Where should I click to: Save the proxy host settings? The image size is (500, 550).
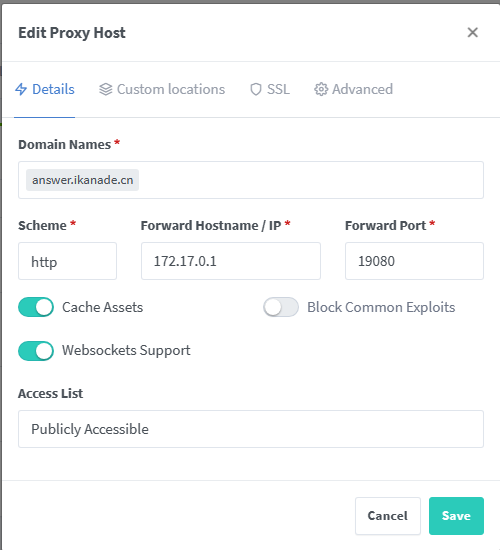pos(456,516)
